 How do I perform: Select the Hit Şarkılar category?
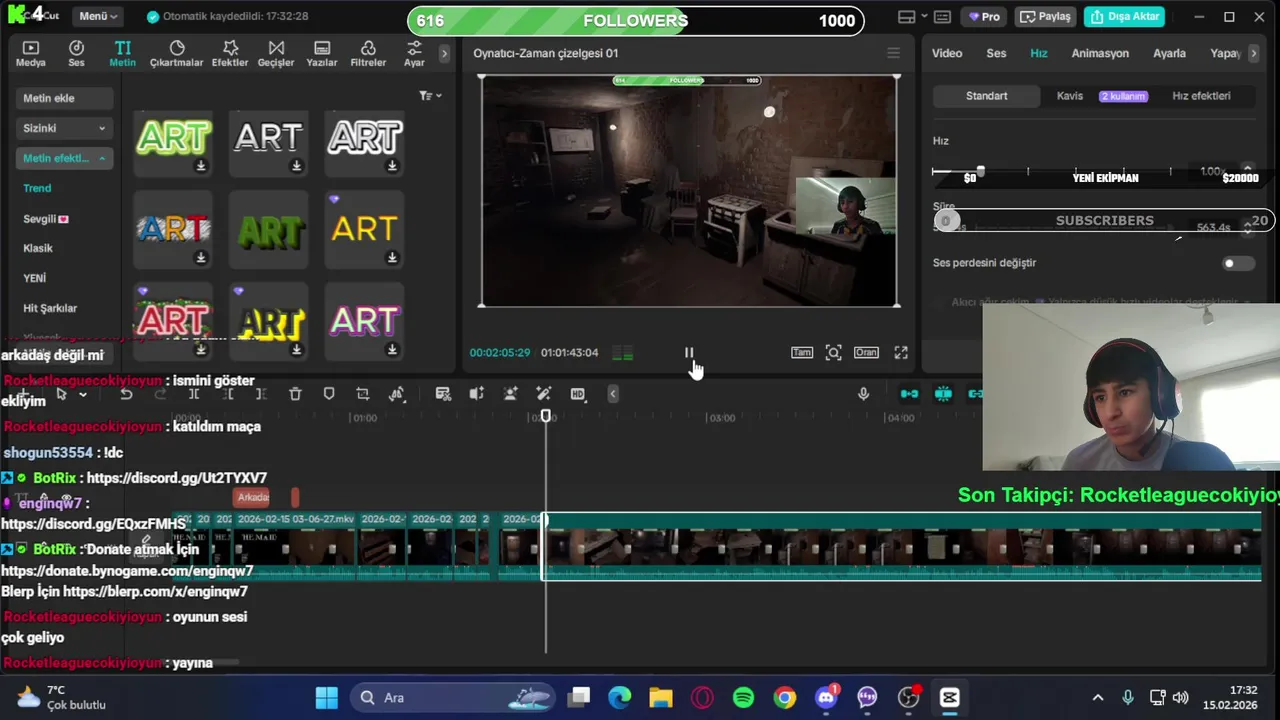point(50,308)
